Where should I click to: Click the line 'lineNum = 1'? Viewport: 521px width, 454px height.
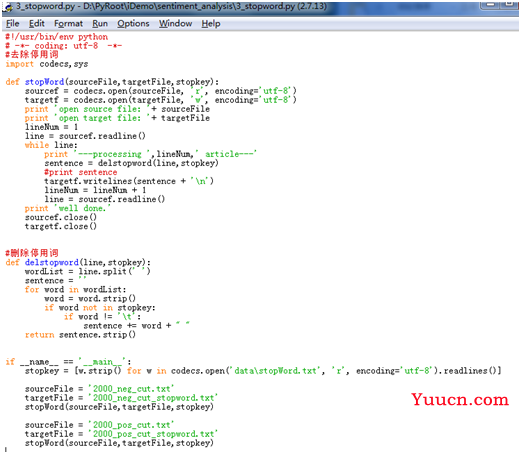coord(51,127)
